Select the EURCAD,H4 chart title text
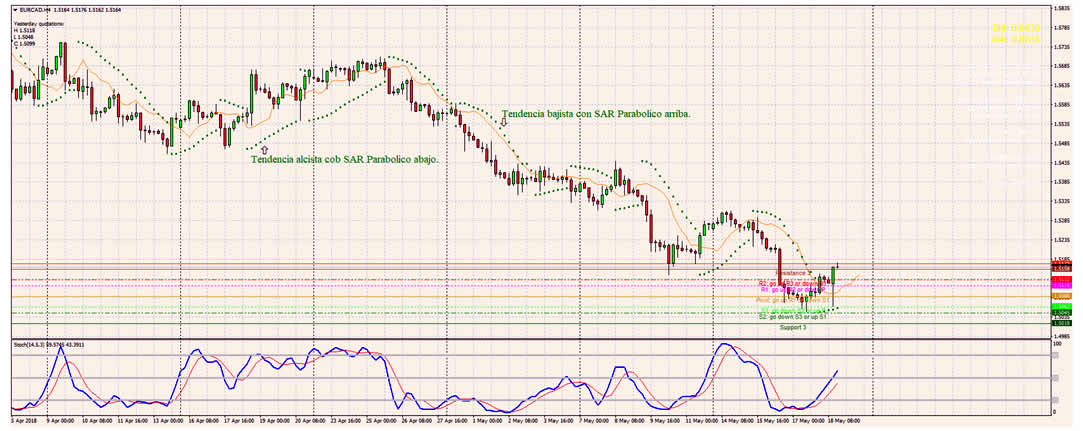 point(33,9)
